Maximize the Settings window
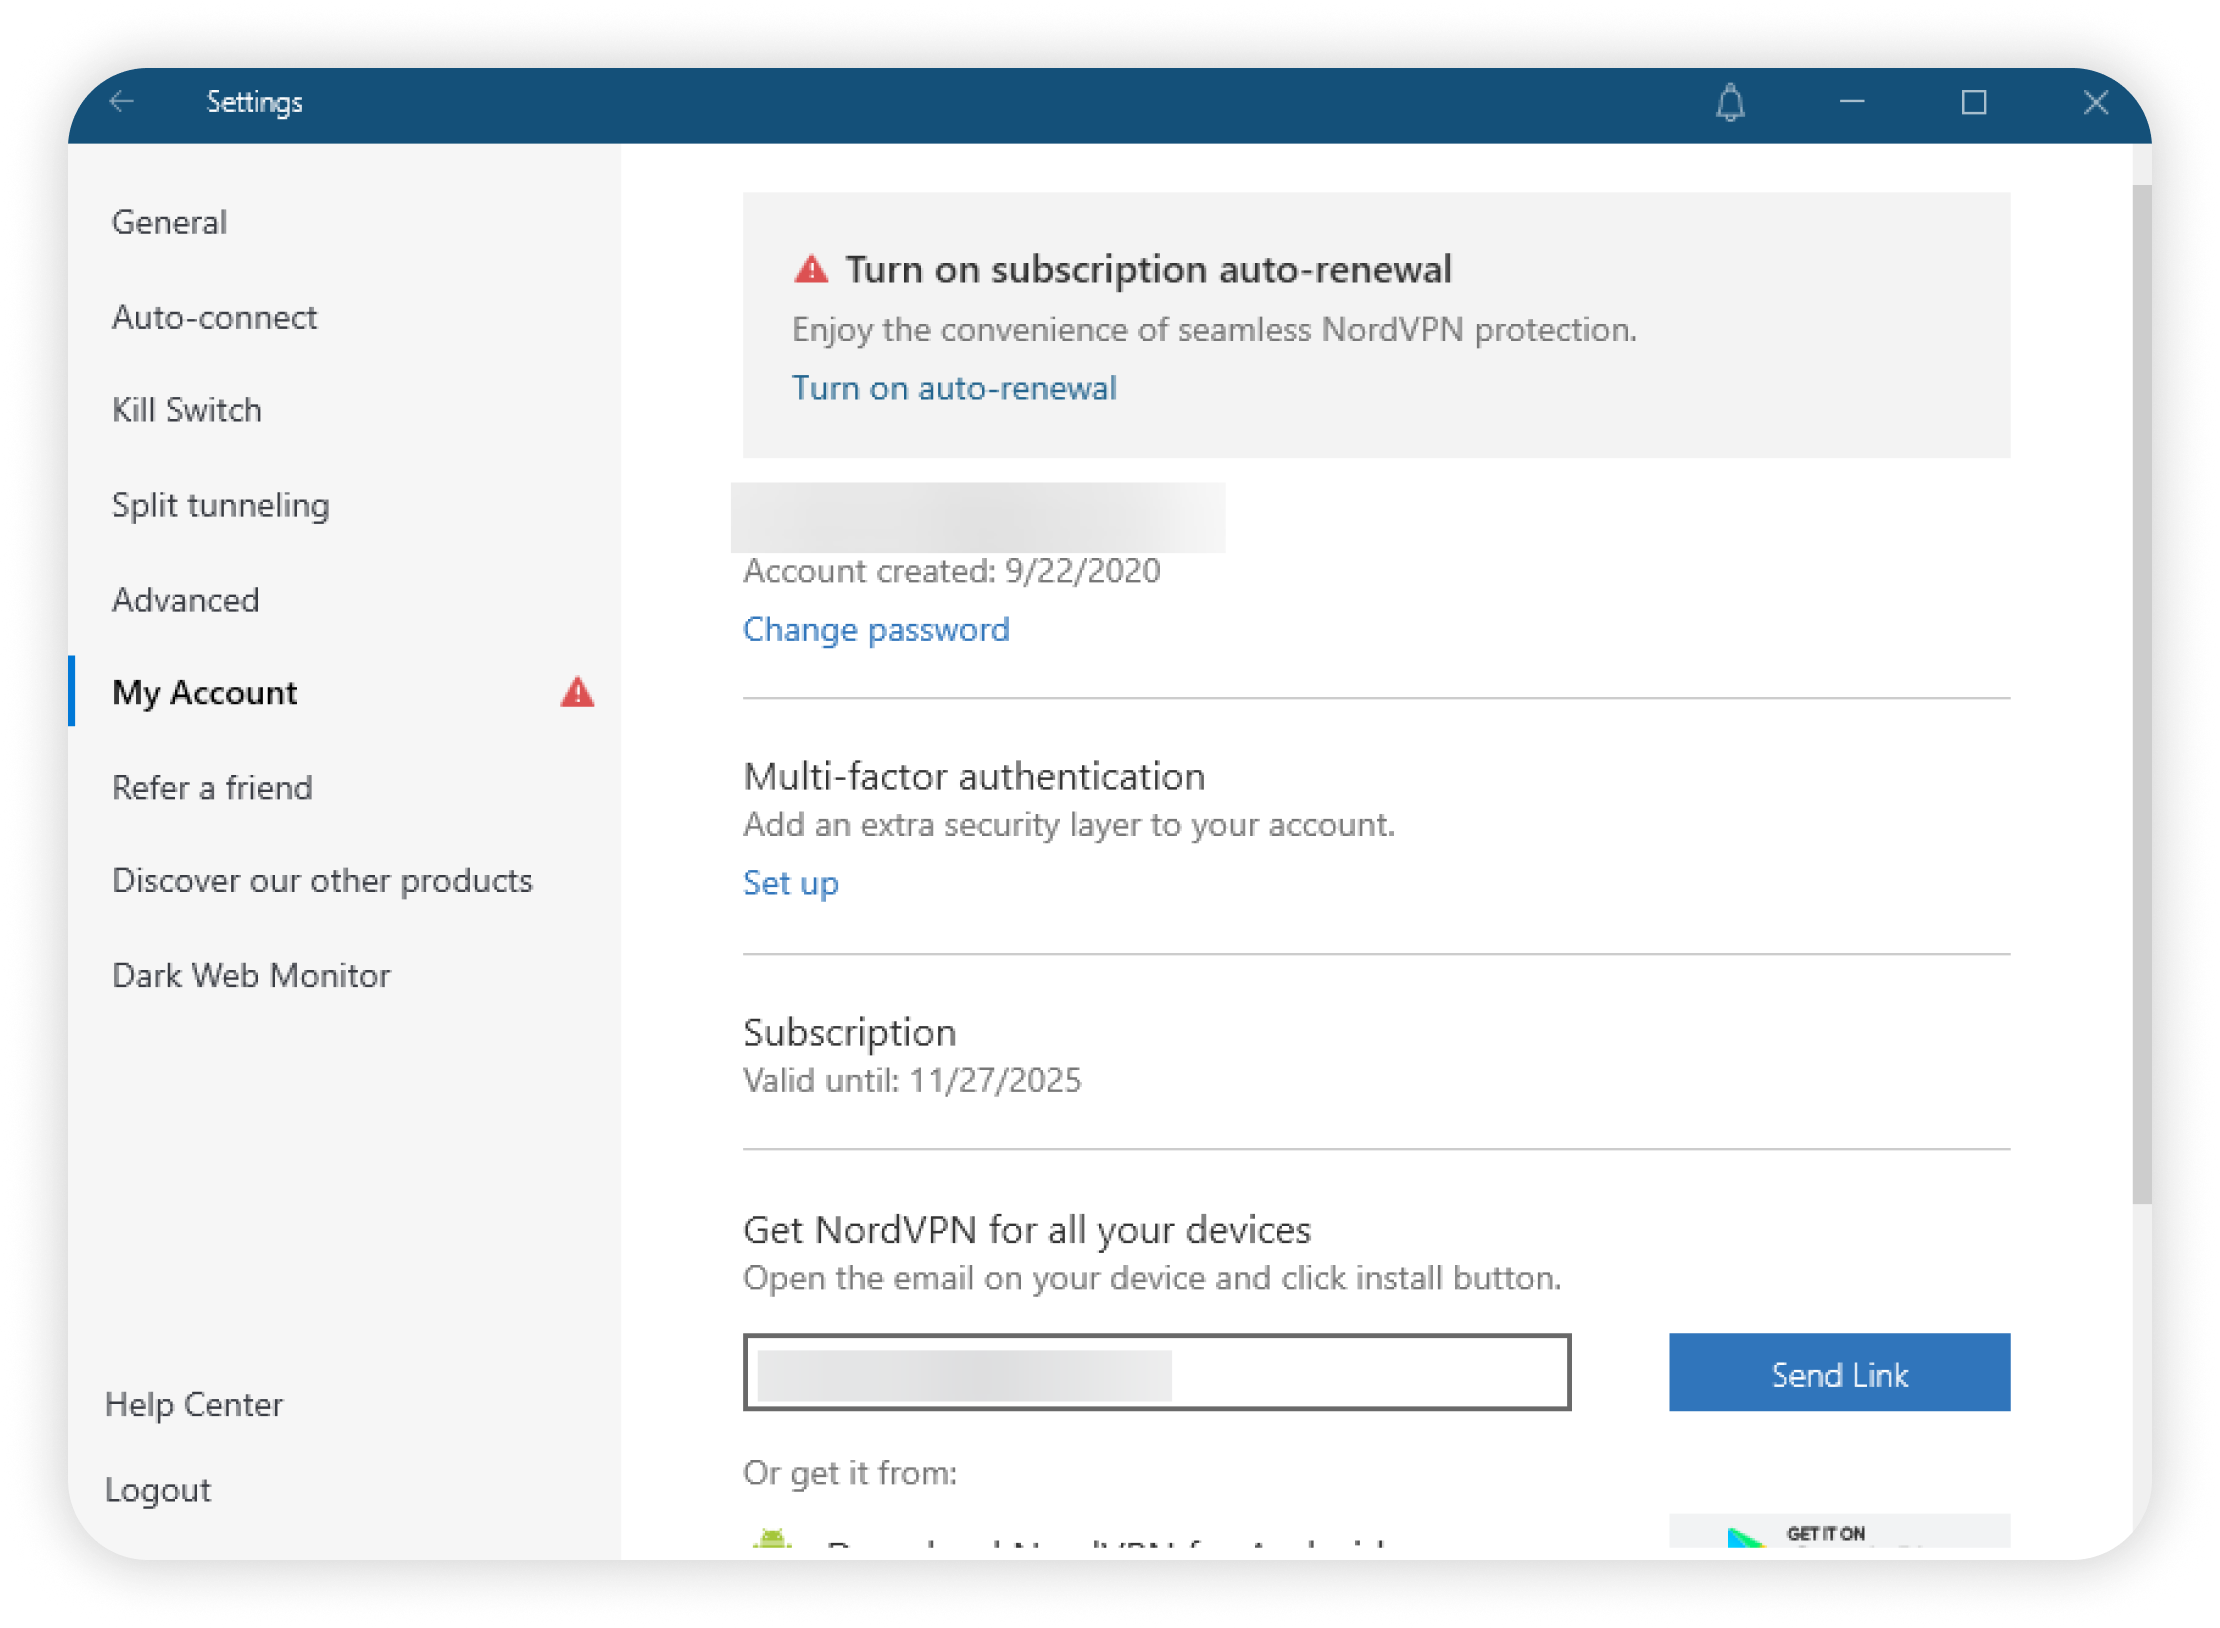2220x1628 pixels. tap(1973, 102)
